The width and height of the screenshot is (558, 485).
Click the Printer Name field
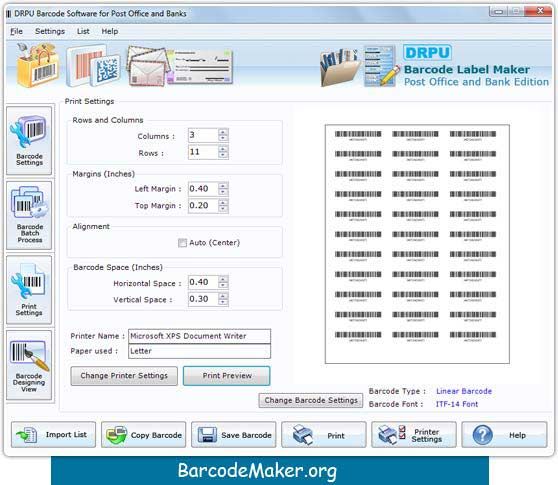point(199,336)
